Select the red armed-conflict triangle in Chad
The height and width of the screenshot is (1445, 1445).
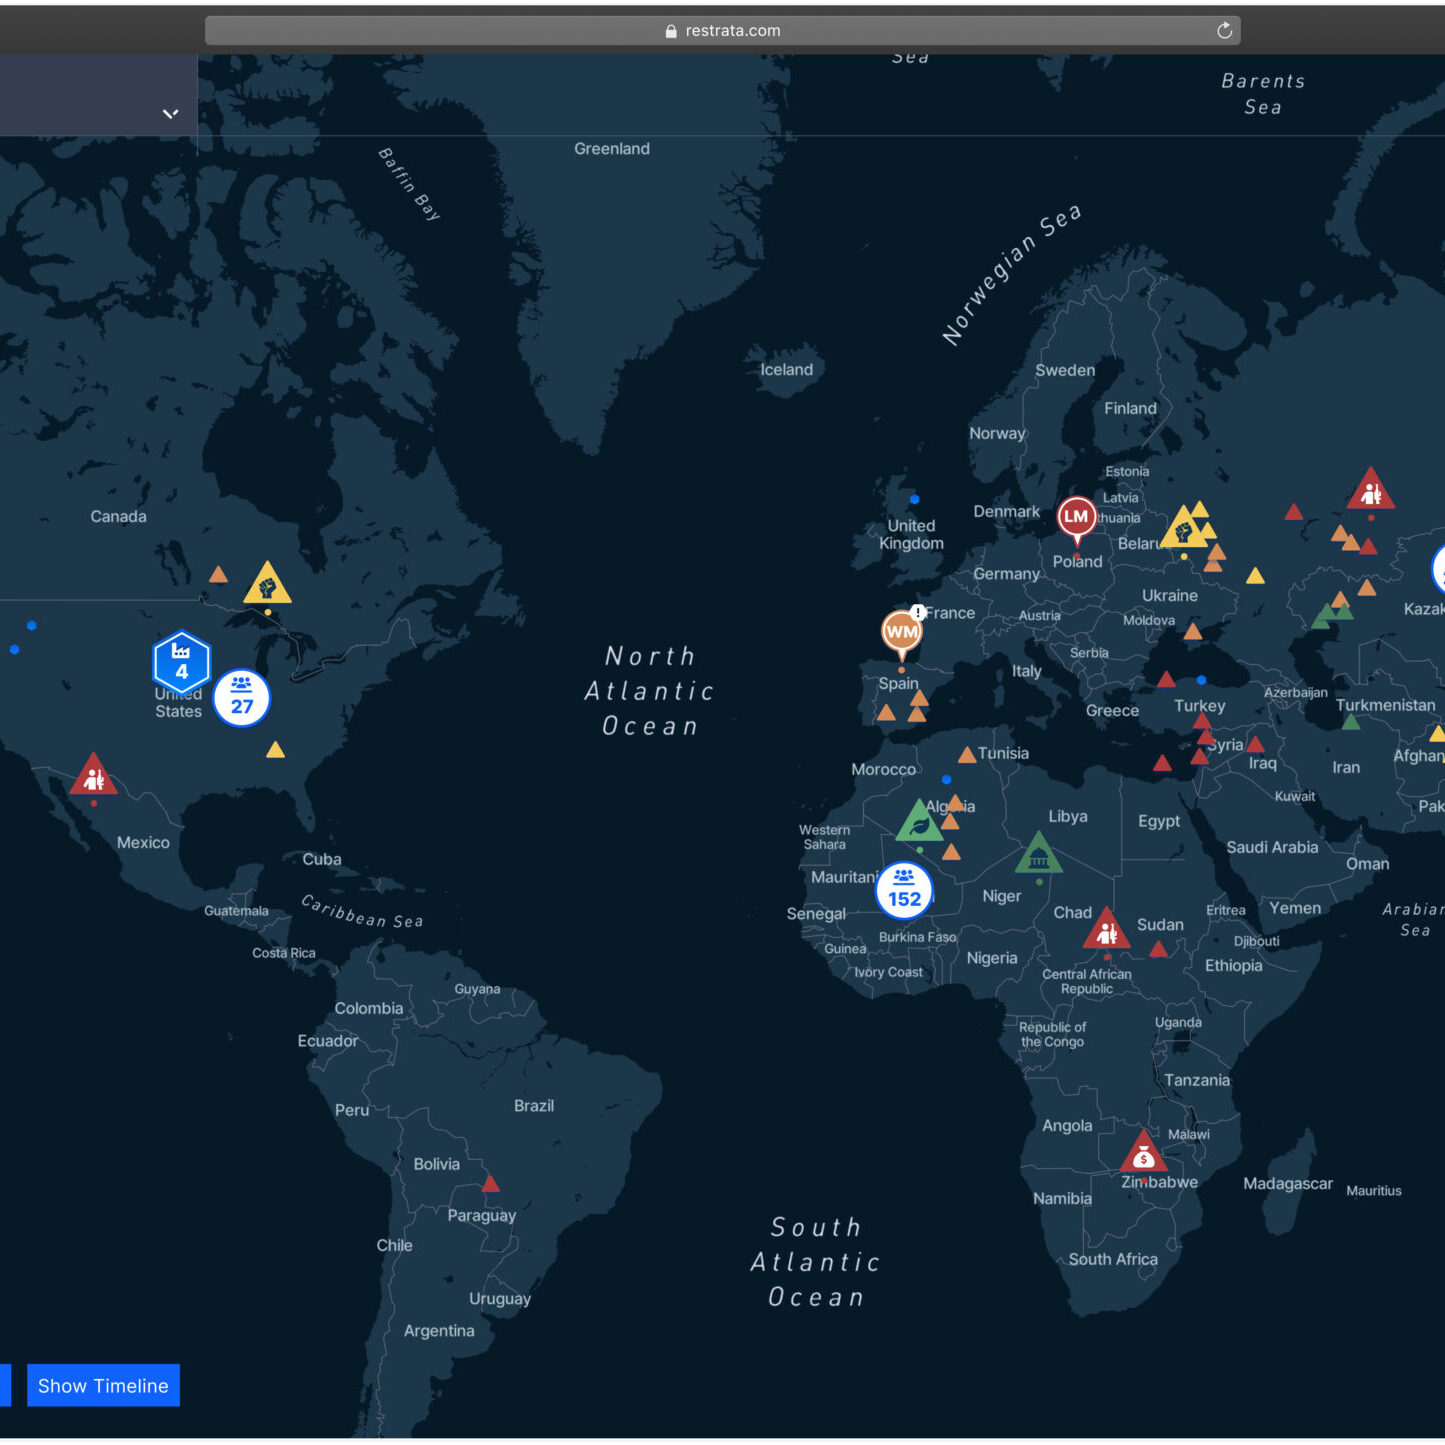[1107, 929]
